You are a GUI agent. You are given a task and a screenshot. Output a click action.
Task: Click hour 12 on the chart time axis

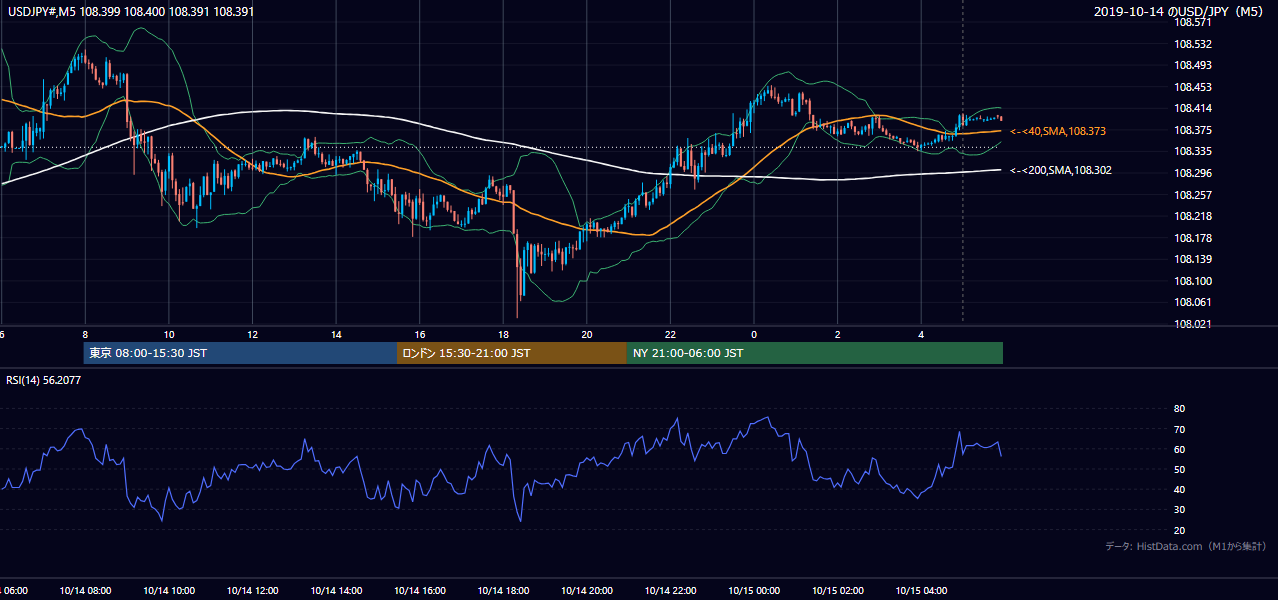point(252,335)
